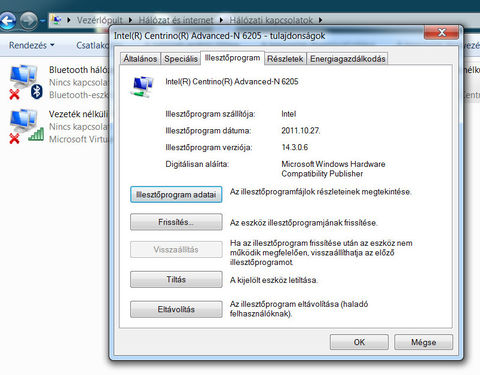480x375 pixels.
Task: Click the Digitálisan aláírta label
Action: pos(197,164)
